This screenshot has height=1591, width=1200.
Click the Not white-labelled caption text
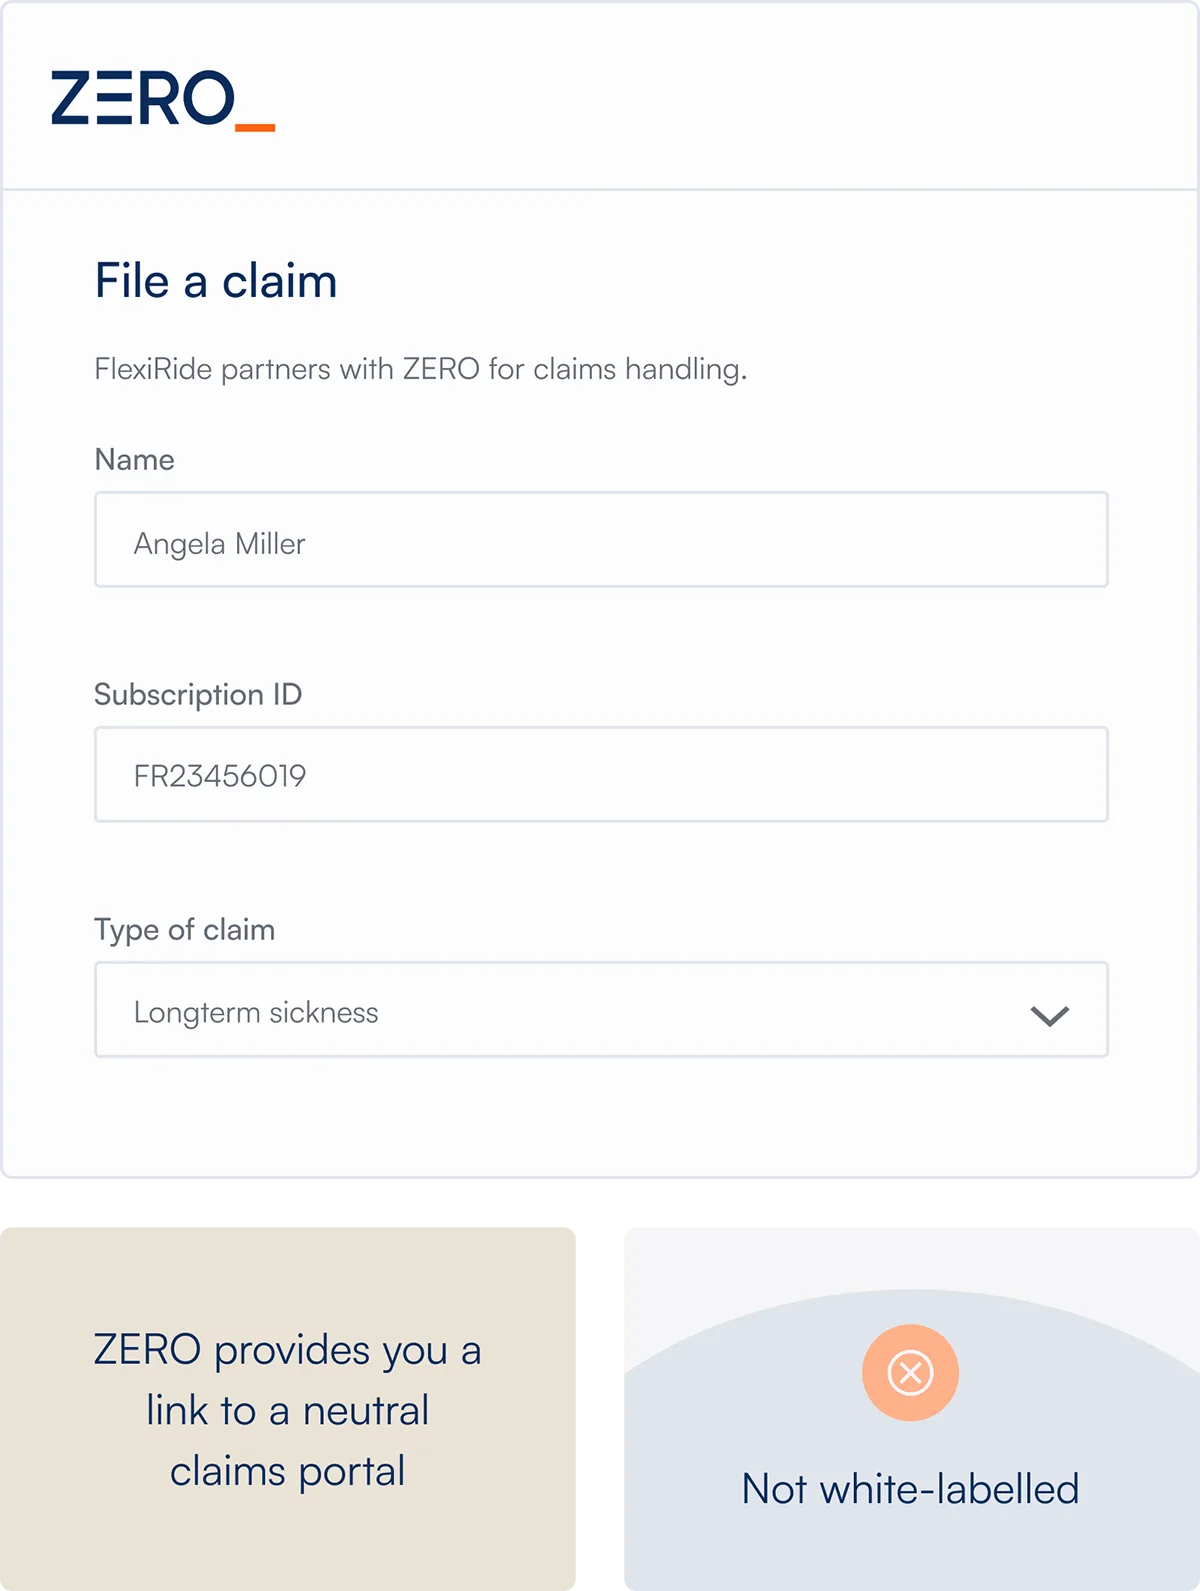(911, 1489)
